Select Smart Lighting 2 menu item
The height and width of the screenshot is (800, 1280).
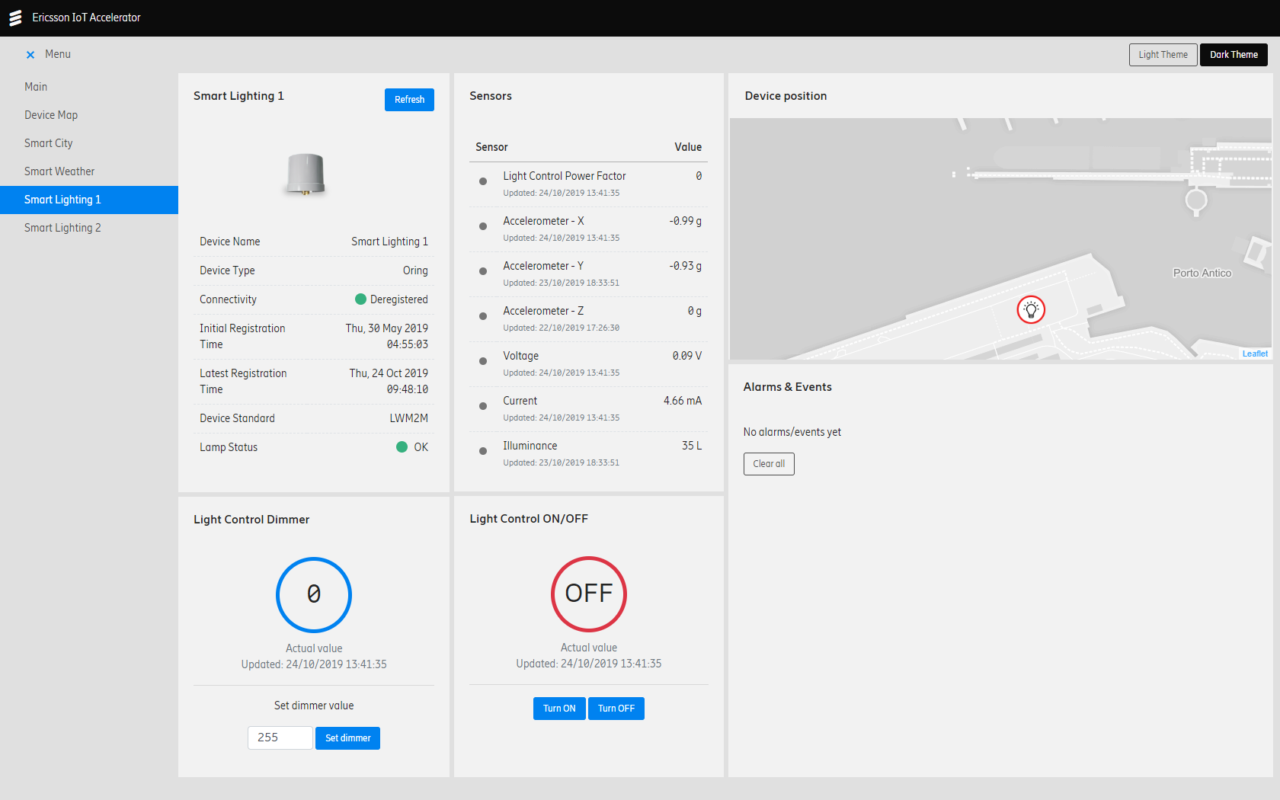[62, 228]
